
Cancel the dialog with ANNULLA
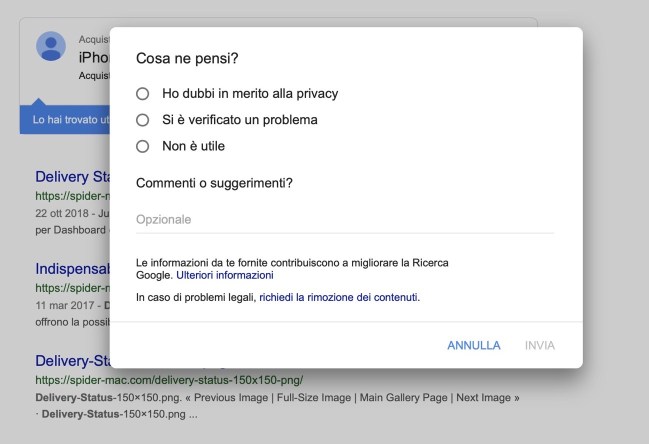click(474, 346)
